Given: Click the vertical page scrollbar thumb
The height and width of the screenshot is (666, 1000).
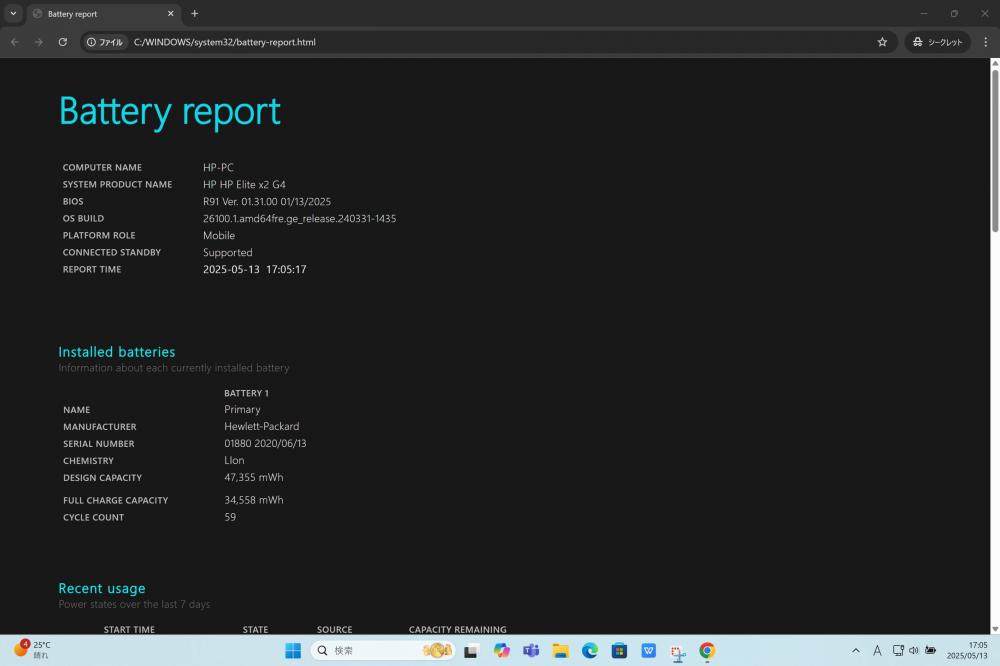Looking at the screenshot, I should pos(994,150).
